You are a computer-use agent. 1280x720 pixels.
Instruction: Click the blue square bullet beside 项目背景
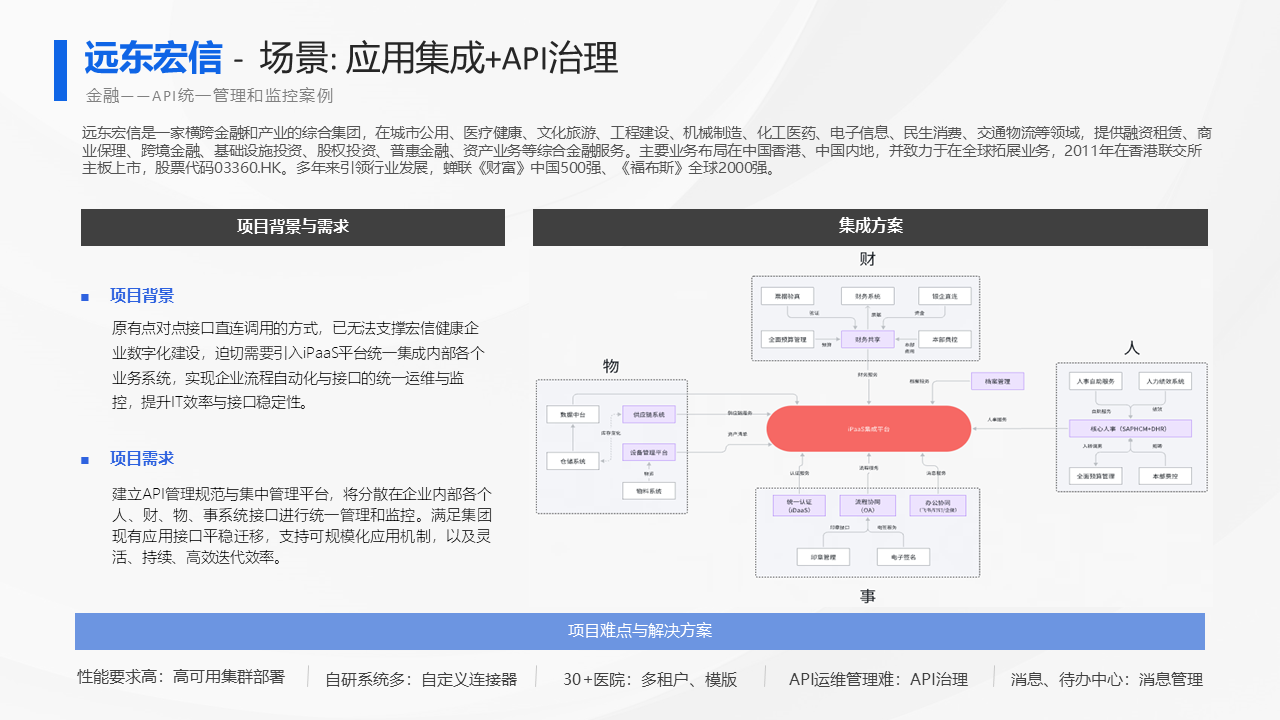[85, 297]
